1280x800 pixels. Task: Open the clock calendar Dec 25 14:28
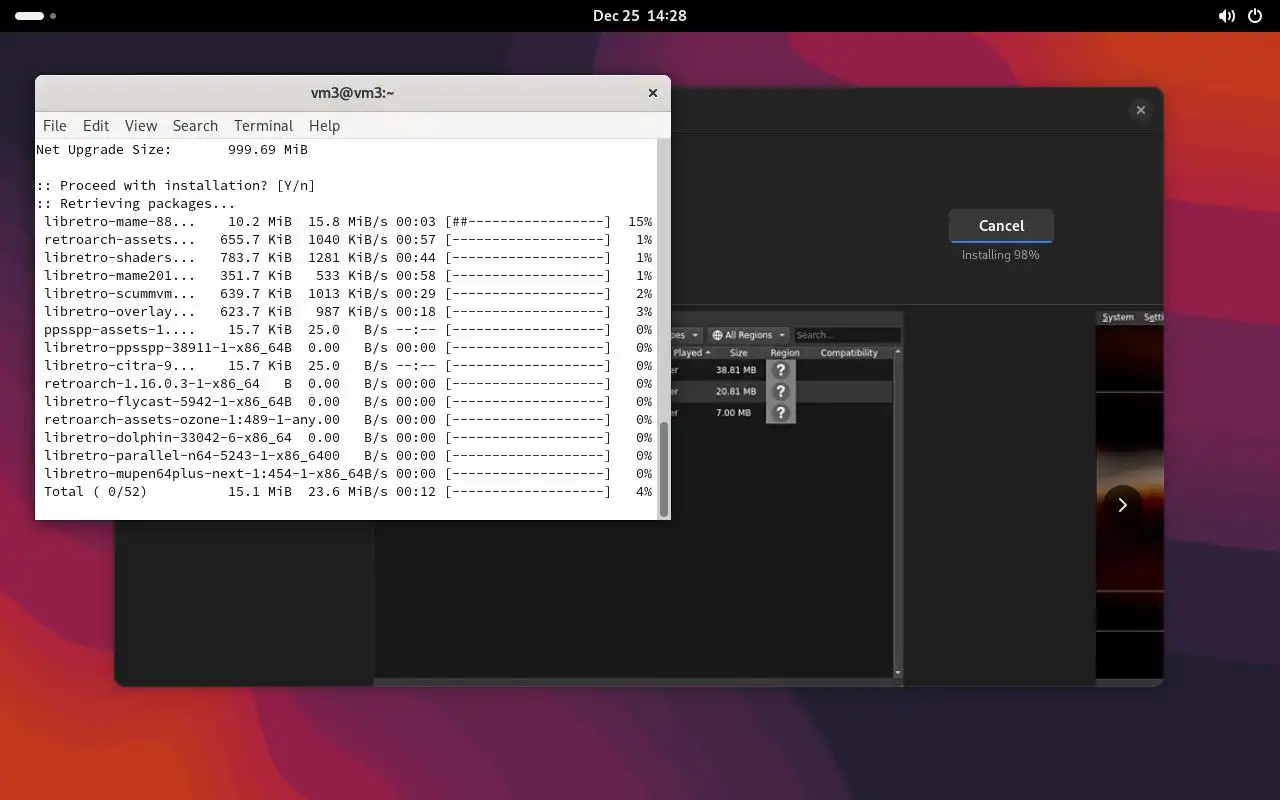(639, 16)
